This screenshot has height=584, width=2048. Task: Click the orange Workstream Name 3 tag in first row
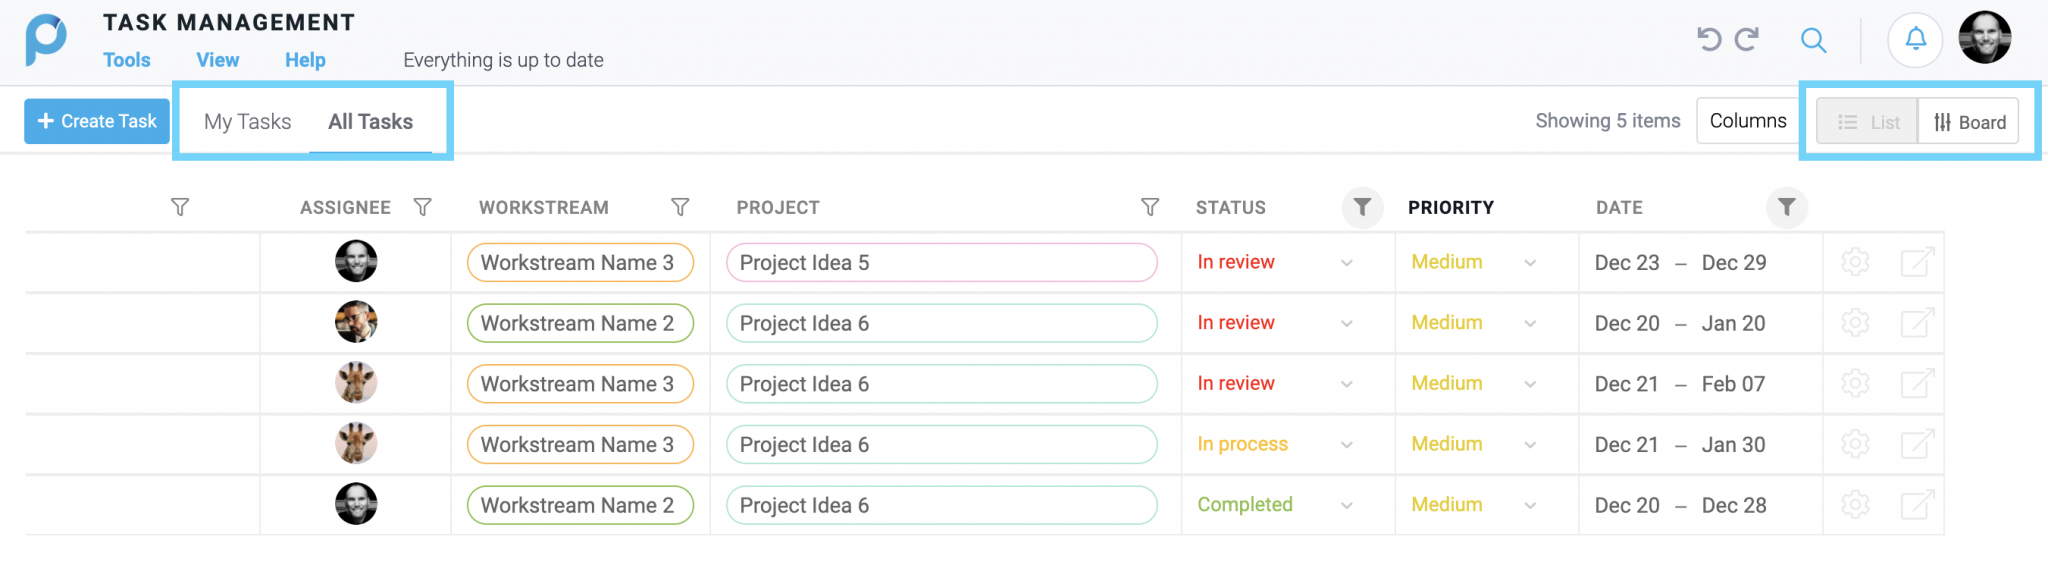[580, 263]
